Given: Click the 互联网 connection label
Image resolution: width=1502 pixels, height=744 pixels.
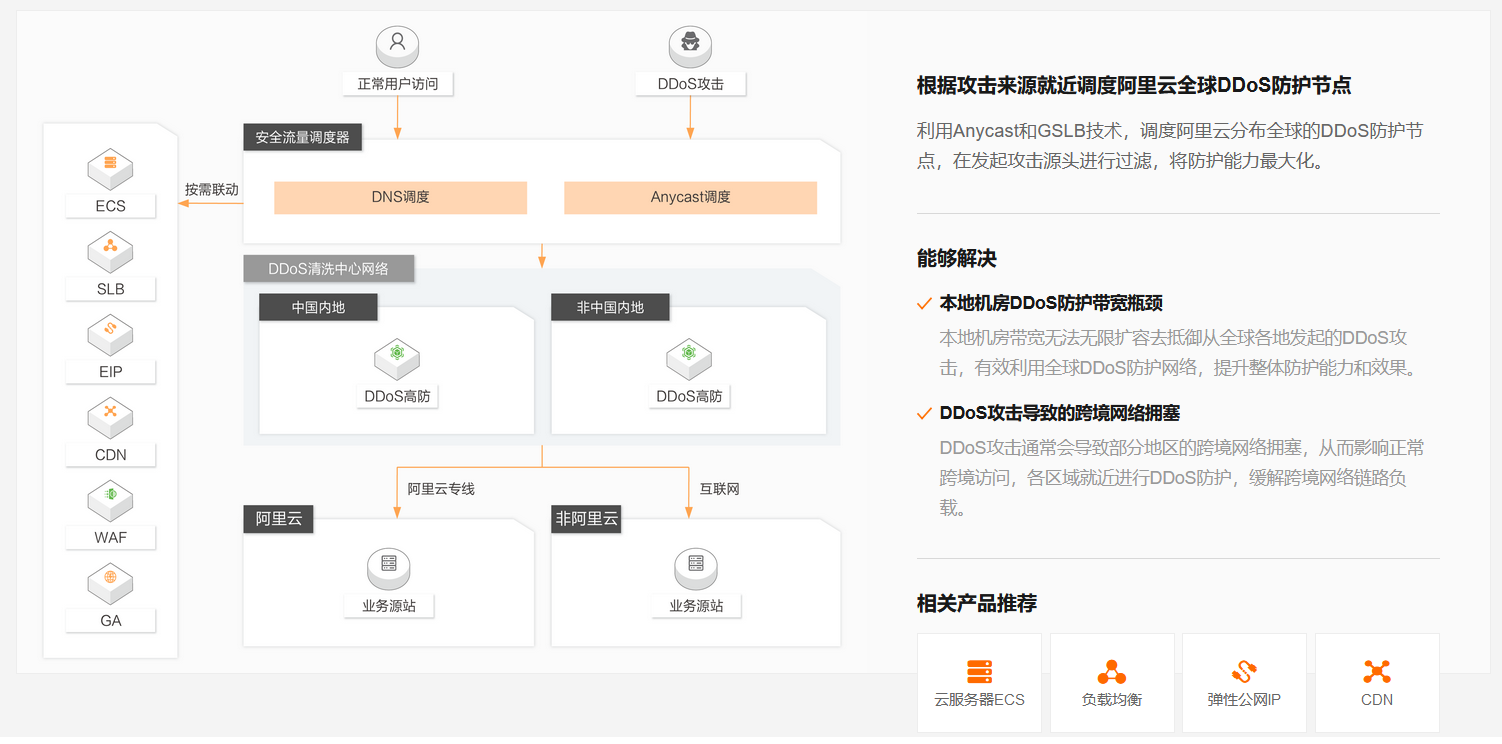Looking at the screenshot, I should pos(719,489).
